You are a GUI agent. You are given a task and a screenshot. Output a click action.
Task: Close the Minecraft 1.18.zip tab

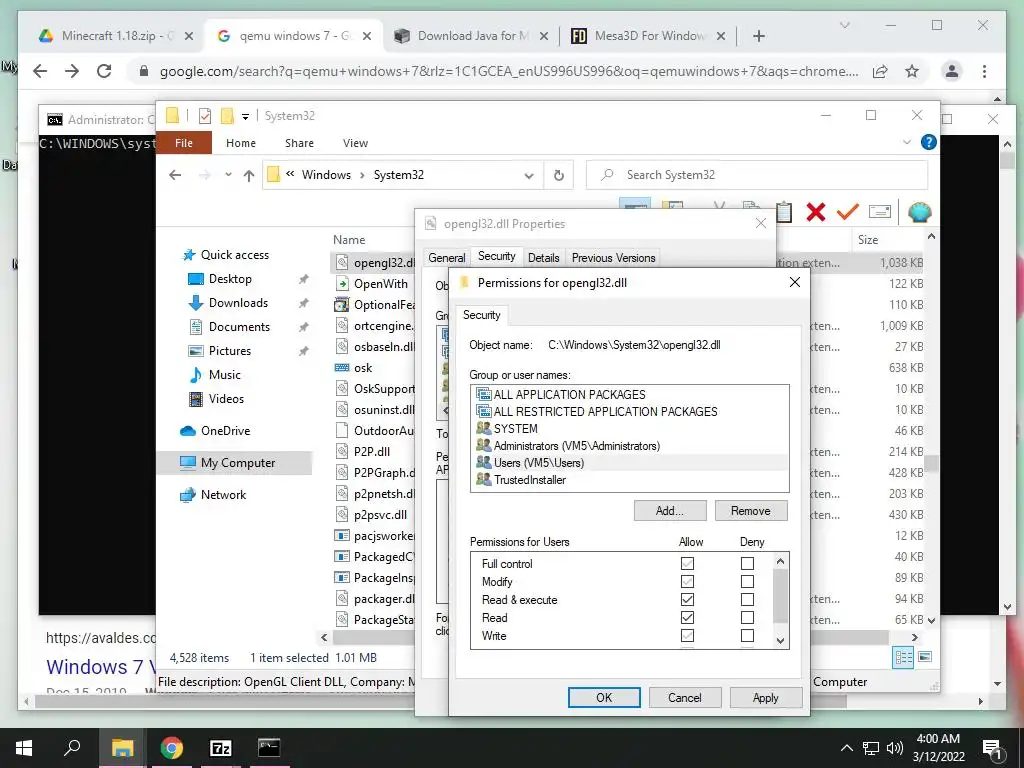189,36
